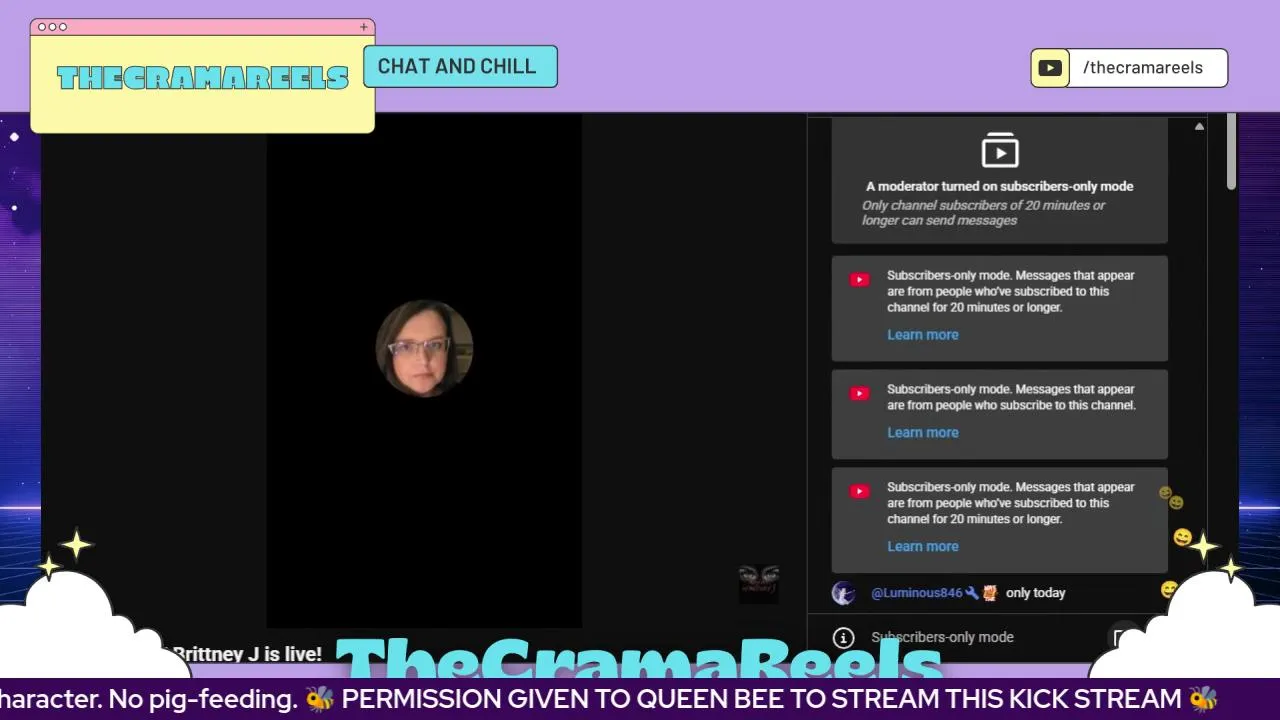
Task: Click the moderator wrench badge beside @Luminous846
Action: pos(971,593)
